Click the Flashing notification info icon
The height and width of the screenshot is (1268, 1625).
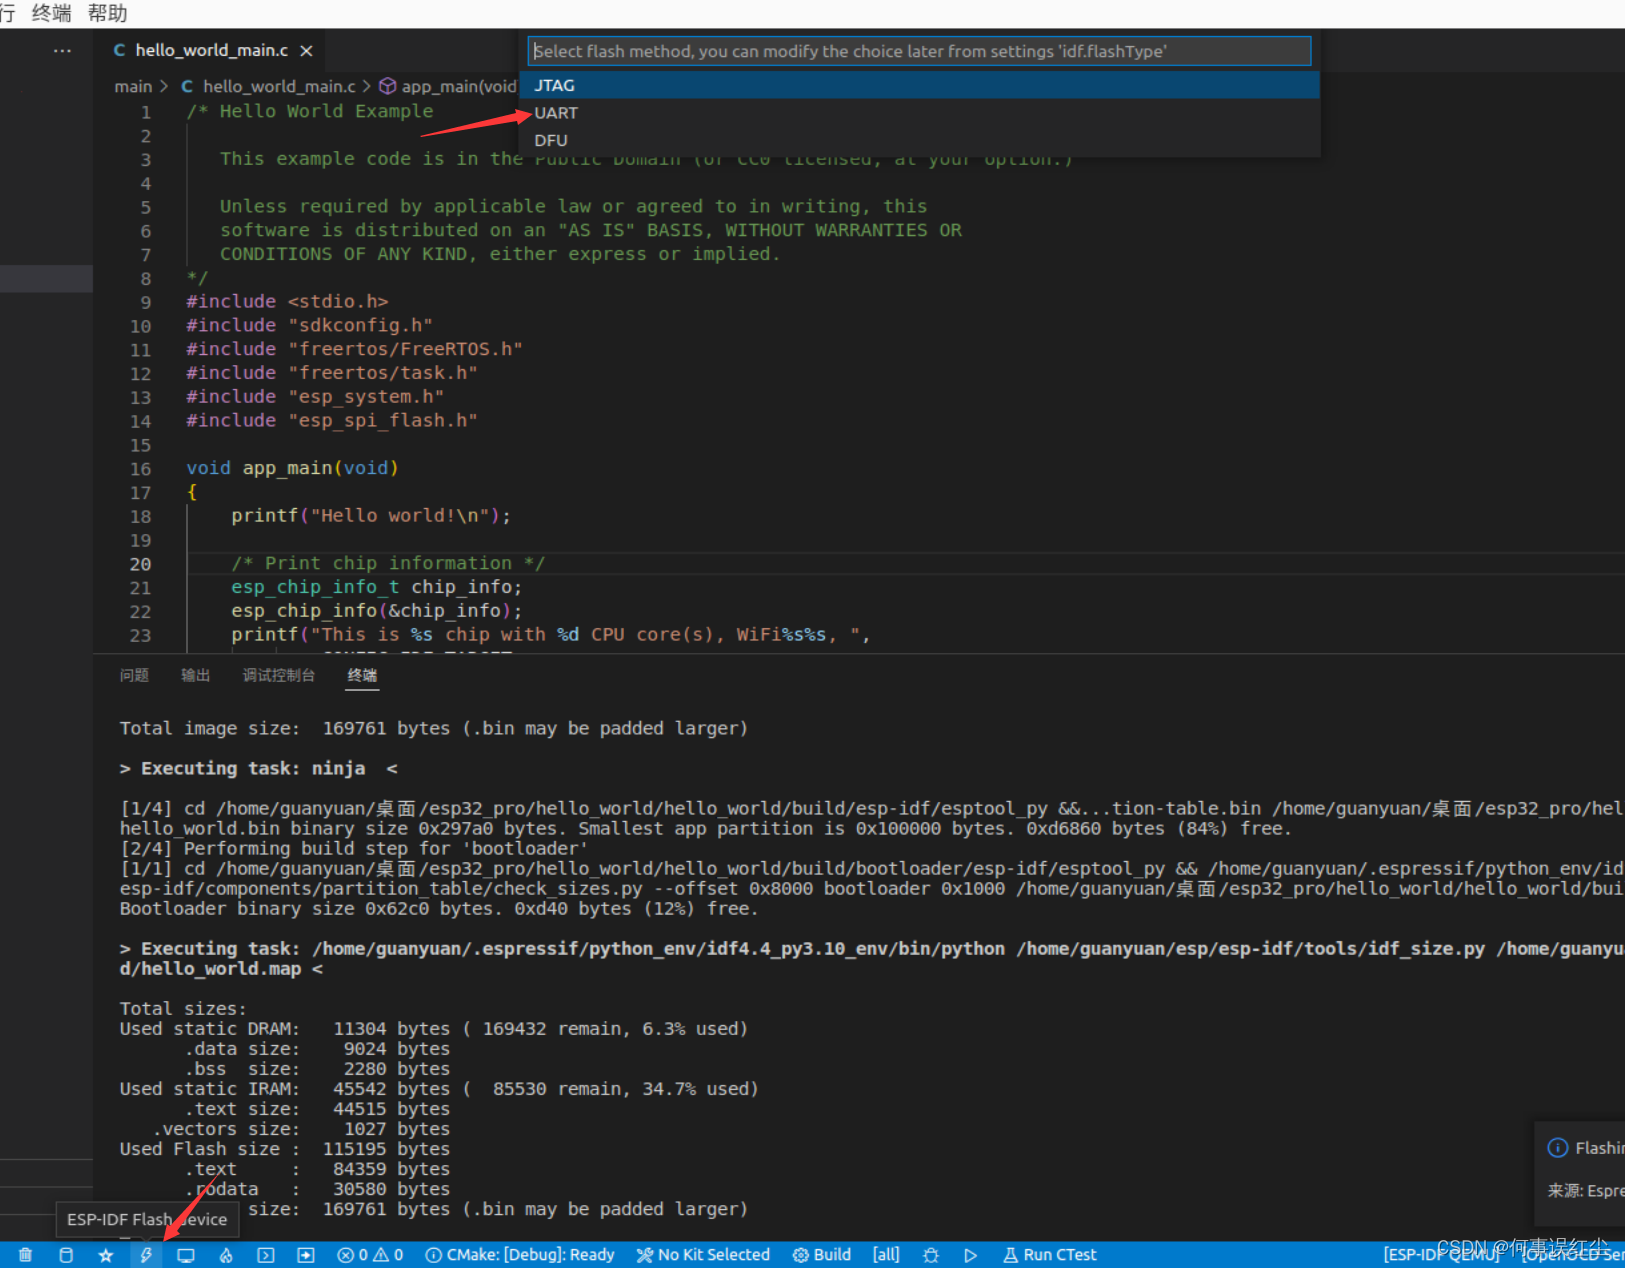(1558, 1148)
